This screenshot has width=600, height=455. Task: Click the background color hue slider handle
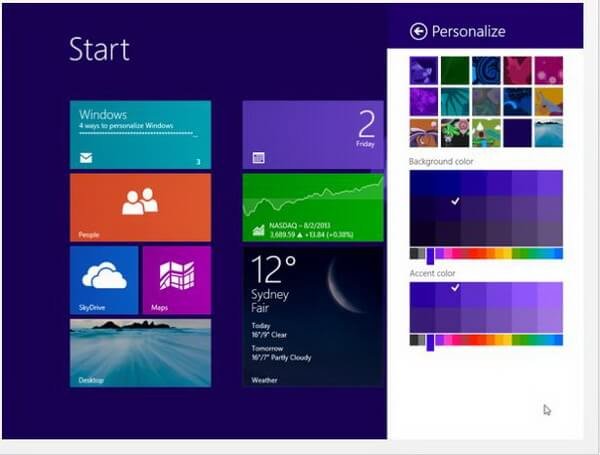pos(430,256)
